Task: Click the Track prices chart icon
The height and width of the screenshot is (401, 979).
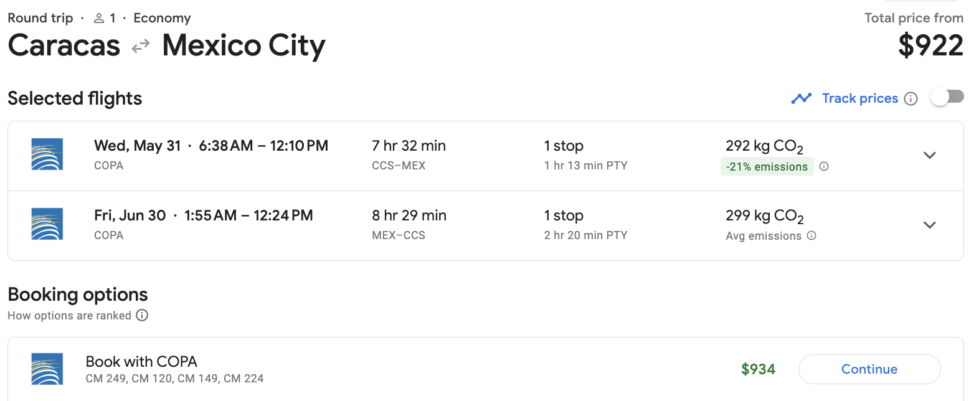Action: (x=801, y=99)
